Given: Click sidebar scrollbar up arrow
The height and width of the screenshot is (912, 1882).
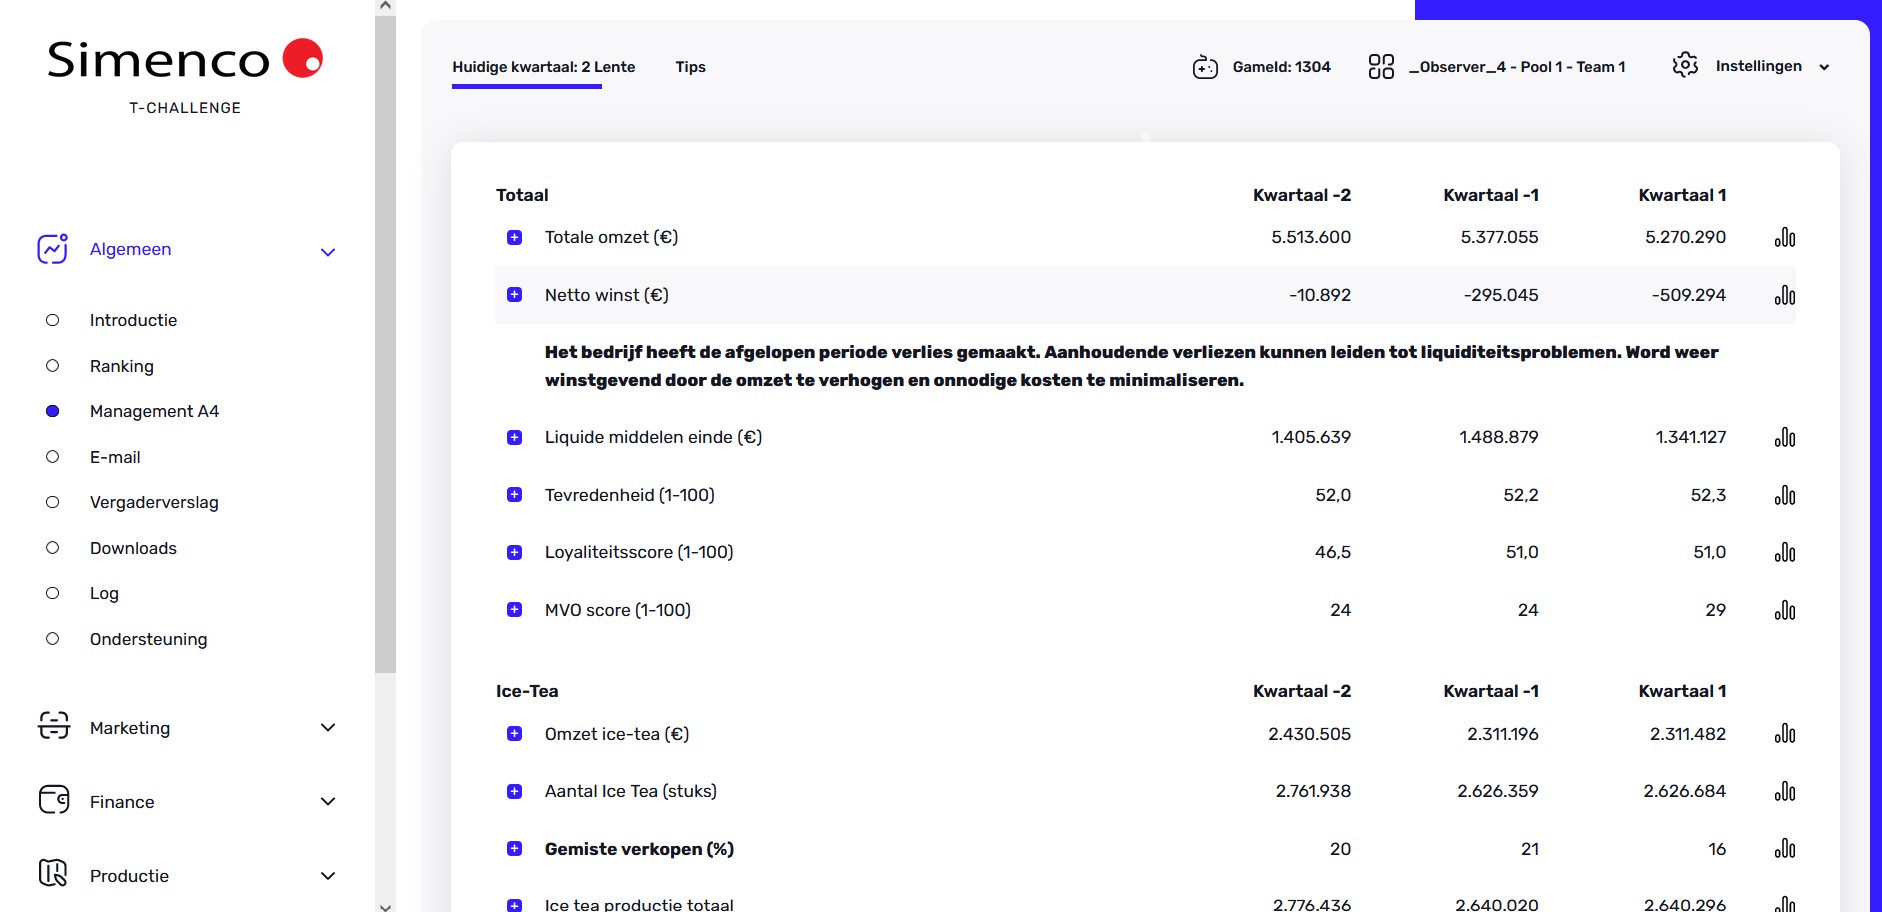Looking at the screenshot, I should coord(385,6).
